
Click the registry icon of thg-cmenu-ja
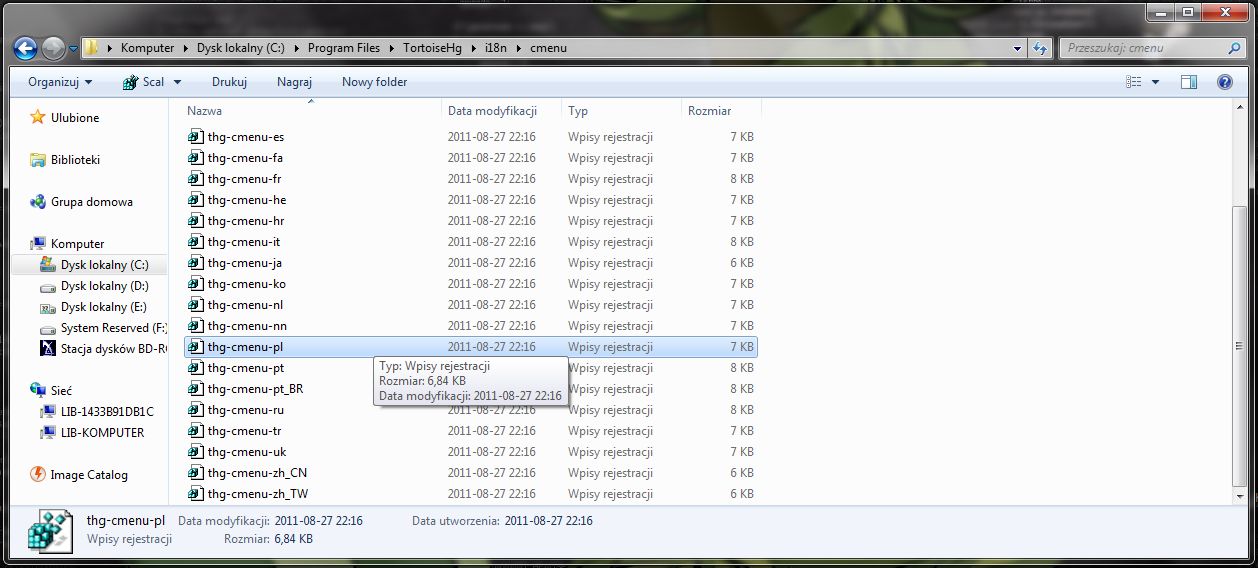click(195, 263)
